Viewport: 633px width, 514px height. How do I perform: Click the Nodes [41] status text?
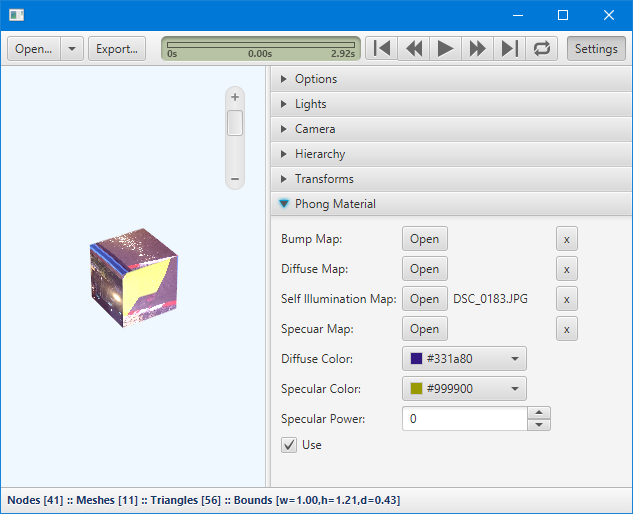[x=36, y=500]
